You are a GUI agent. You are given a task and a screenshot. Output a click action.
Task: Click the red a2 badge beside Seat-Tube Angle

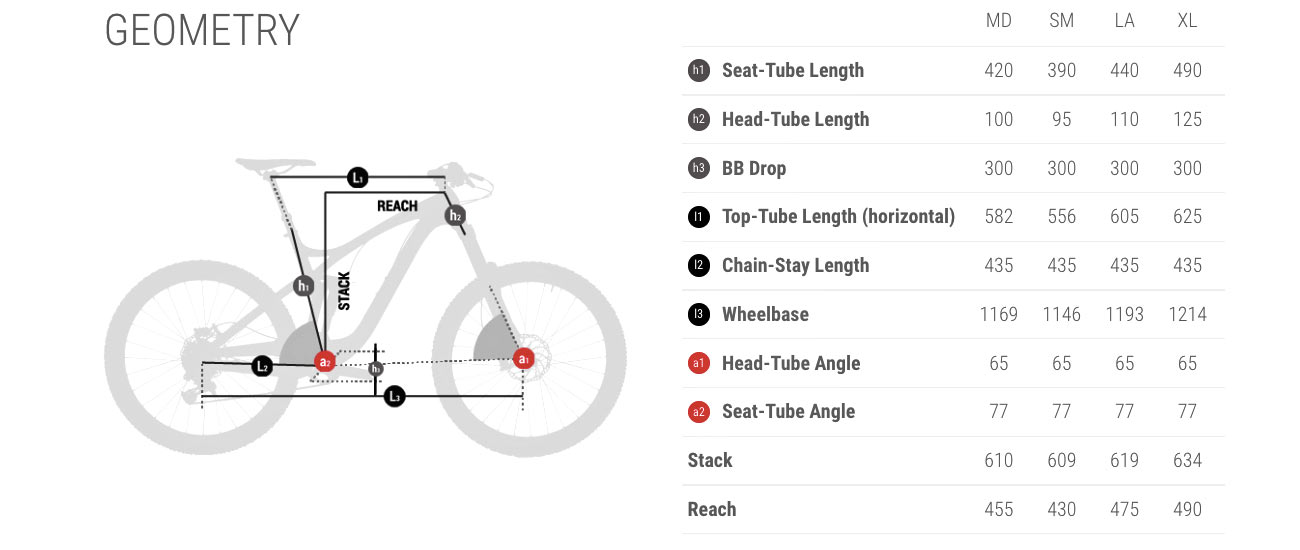click(x=699, y=412)
